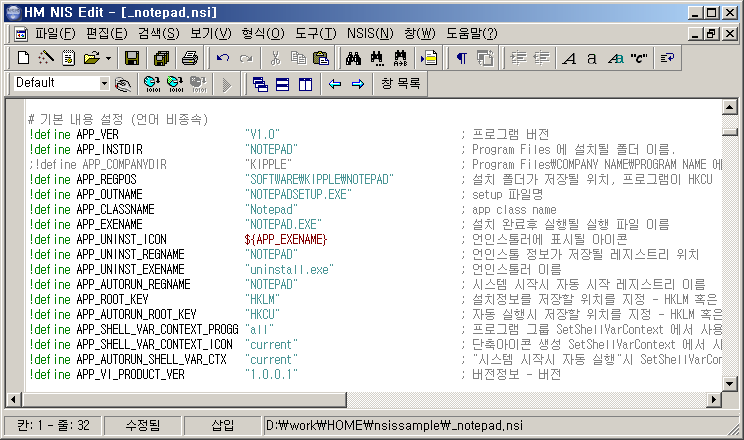Click the 창 목록 button
The image size is (744, 440).
[x=400, y=83]
